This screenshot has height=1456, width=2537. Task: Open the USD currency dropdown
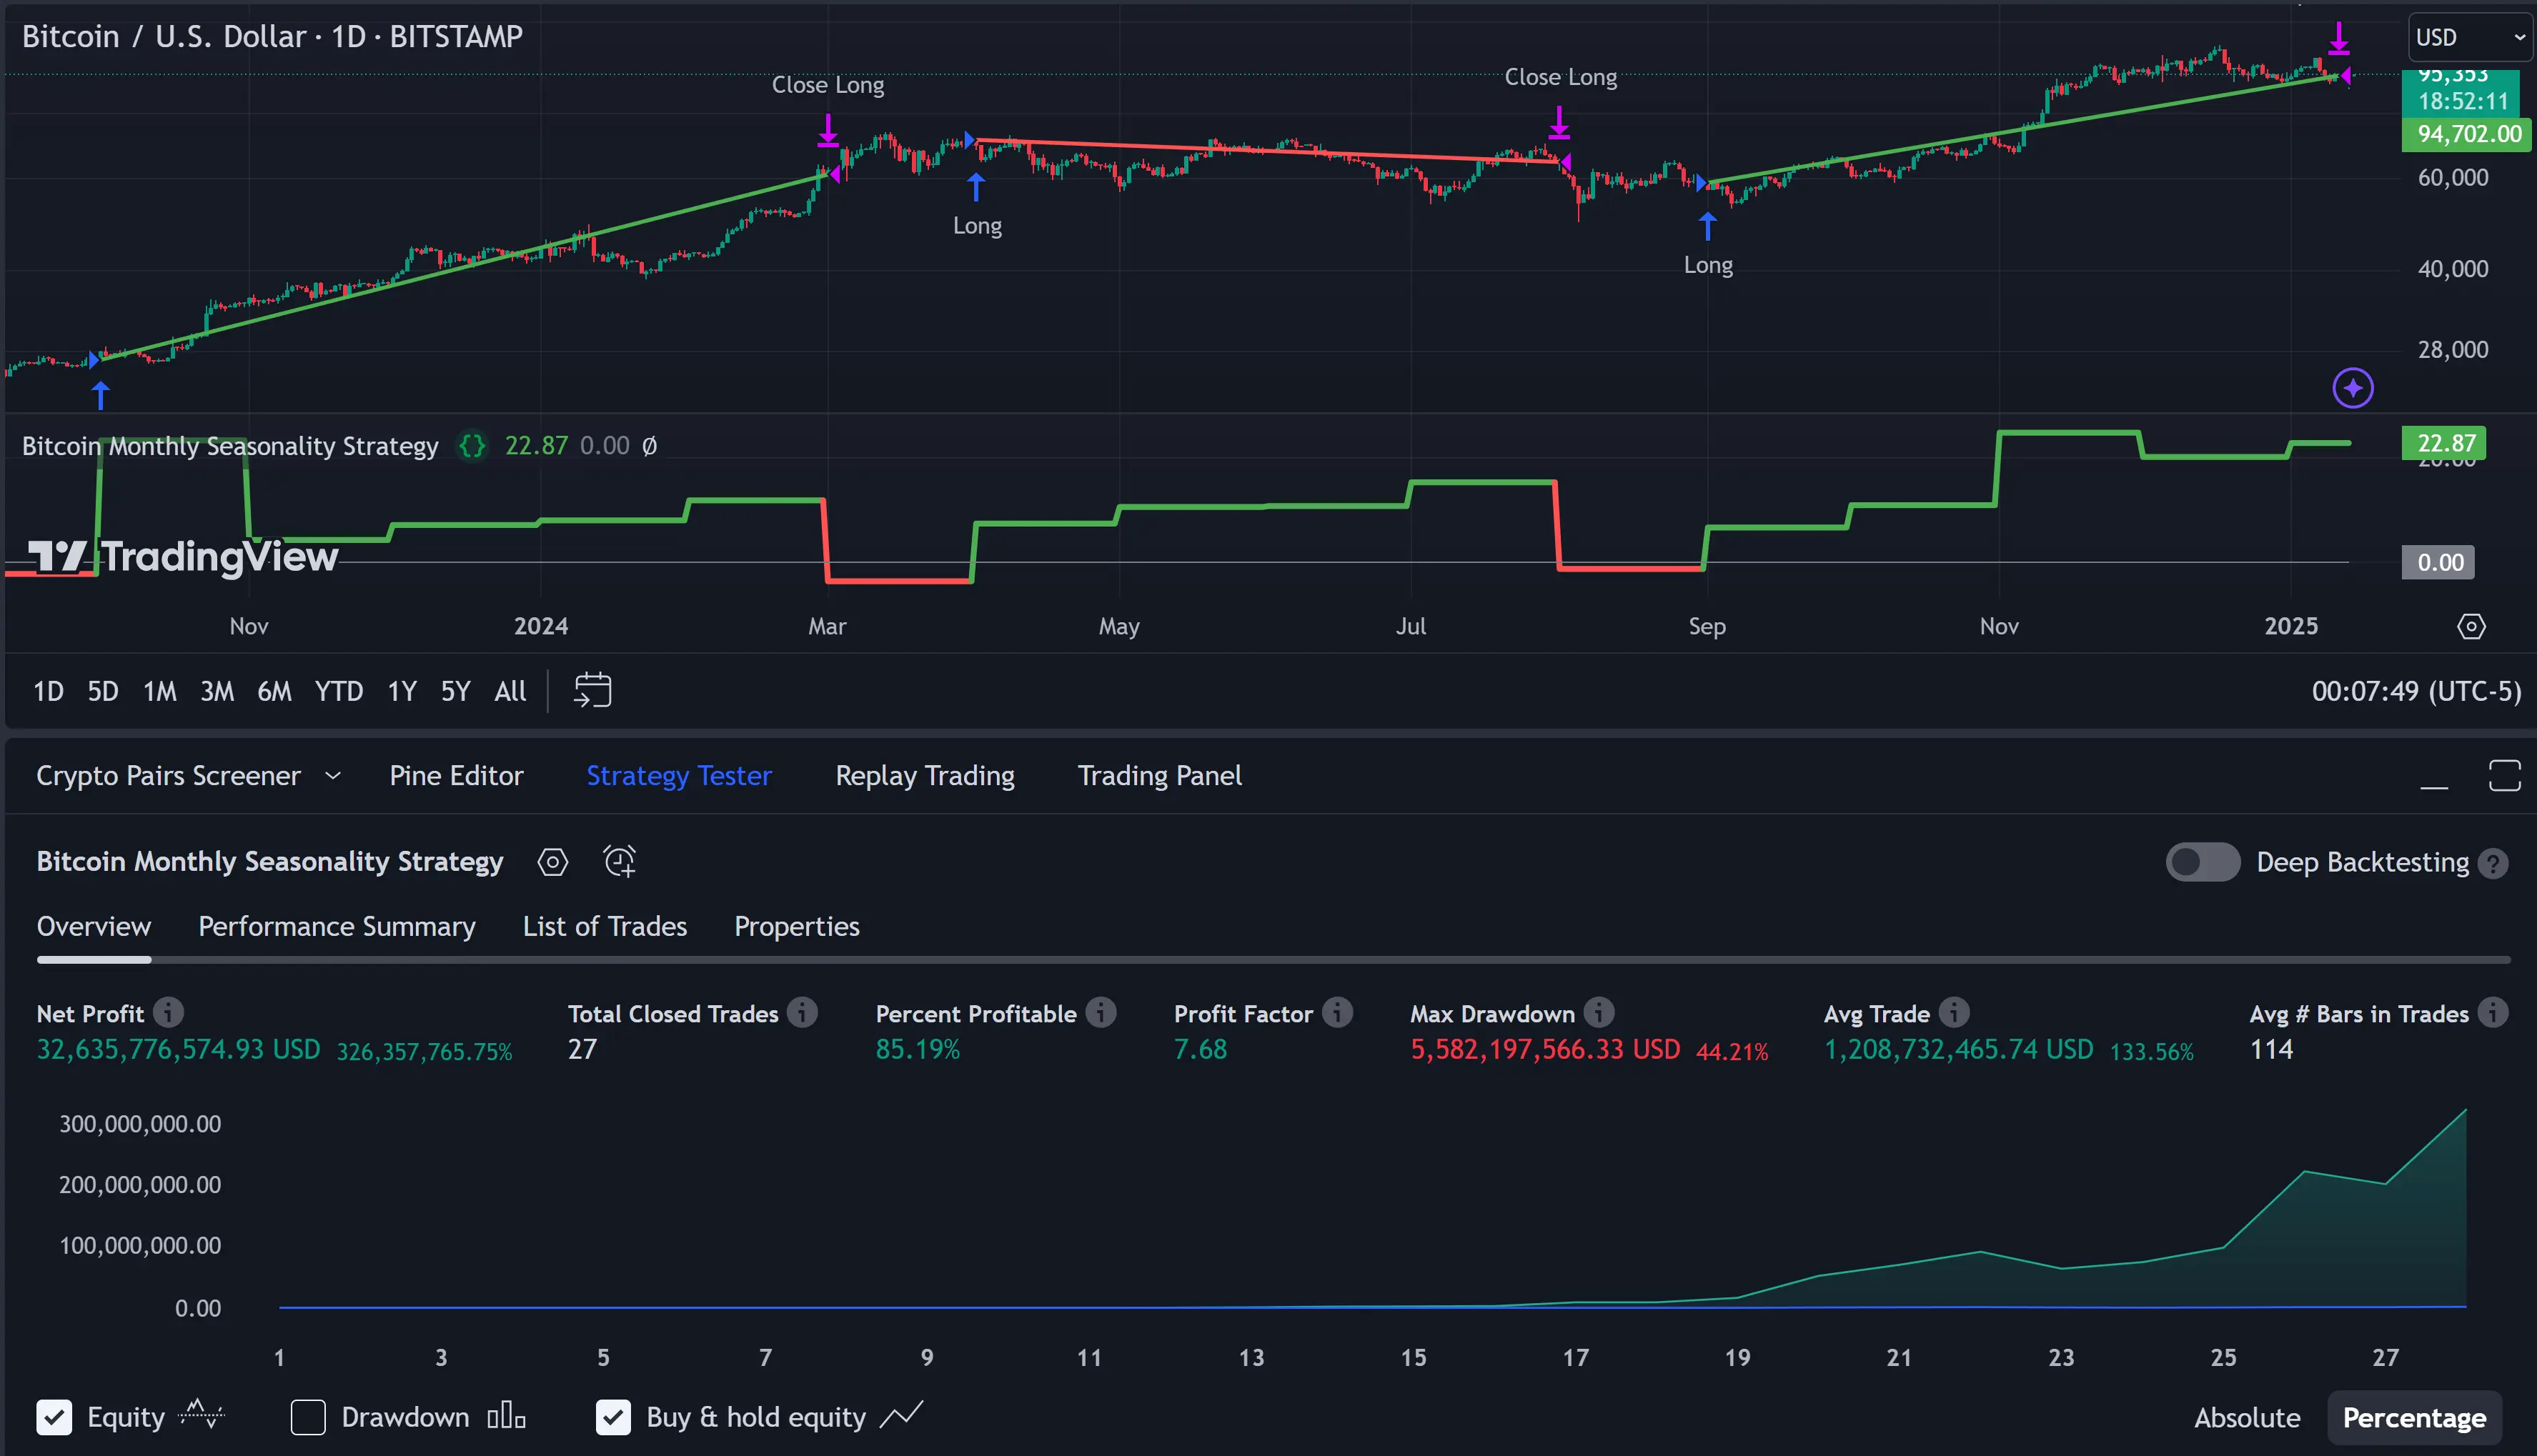(2468, 38)
